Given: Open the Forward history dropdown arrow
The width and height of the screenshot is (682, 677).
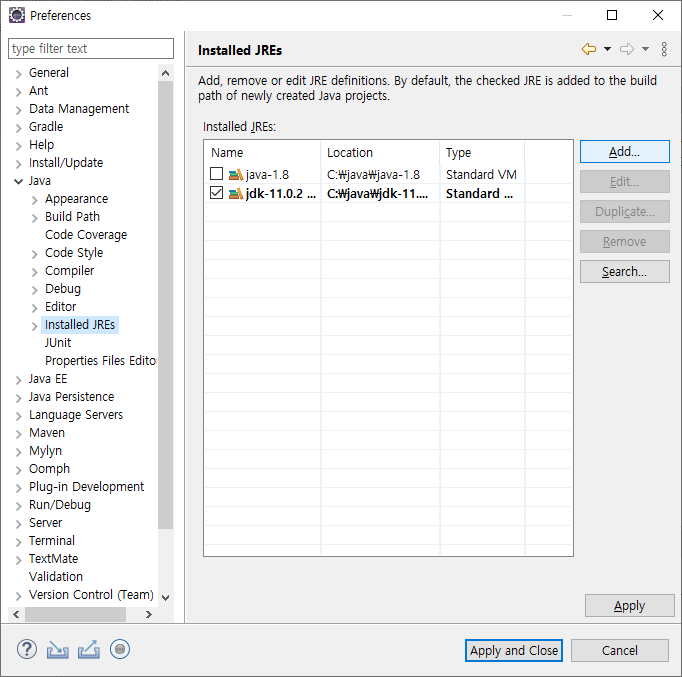Looking at the screenshot, I should 645,49.
